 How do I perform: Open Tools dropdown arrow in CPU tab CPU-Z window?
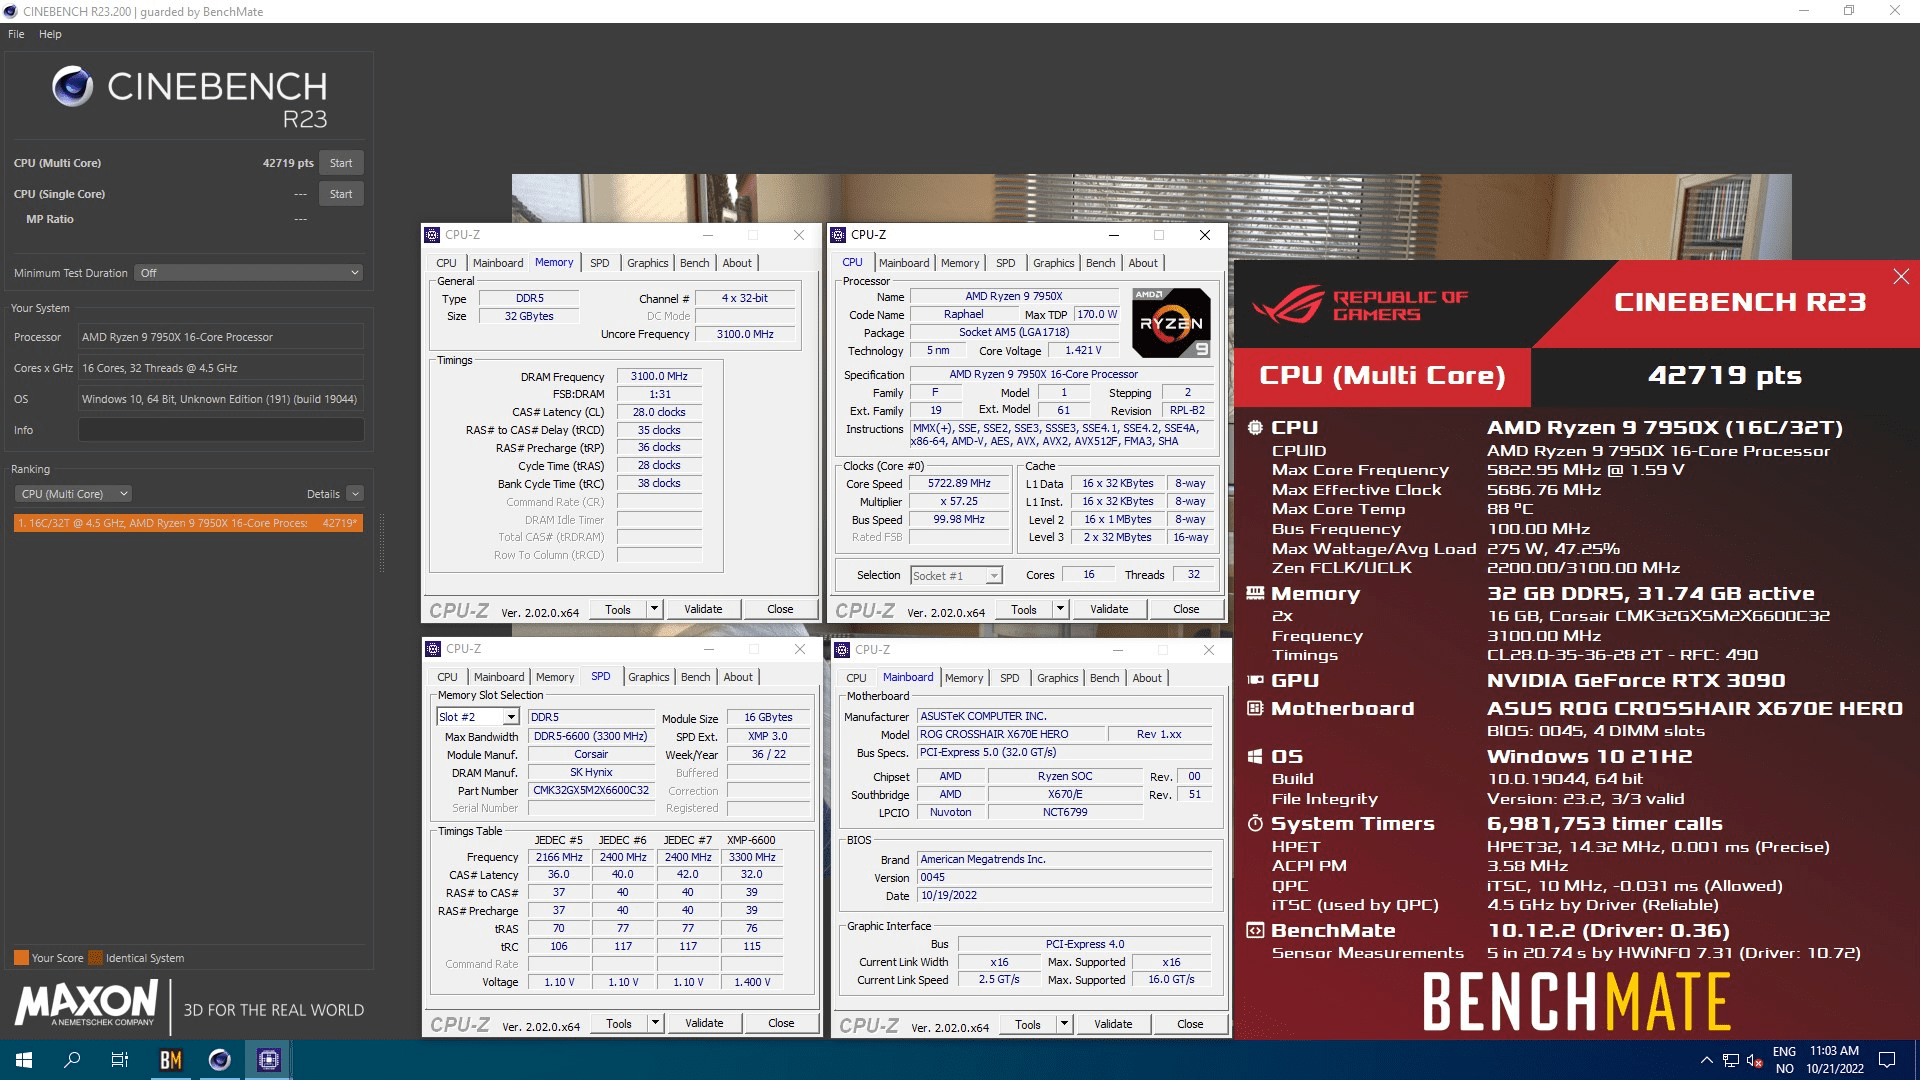1060,609
